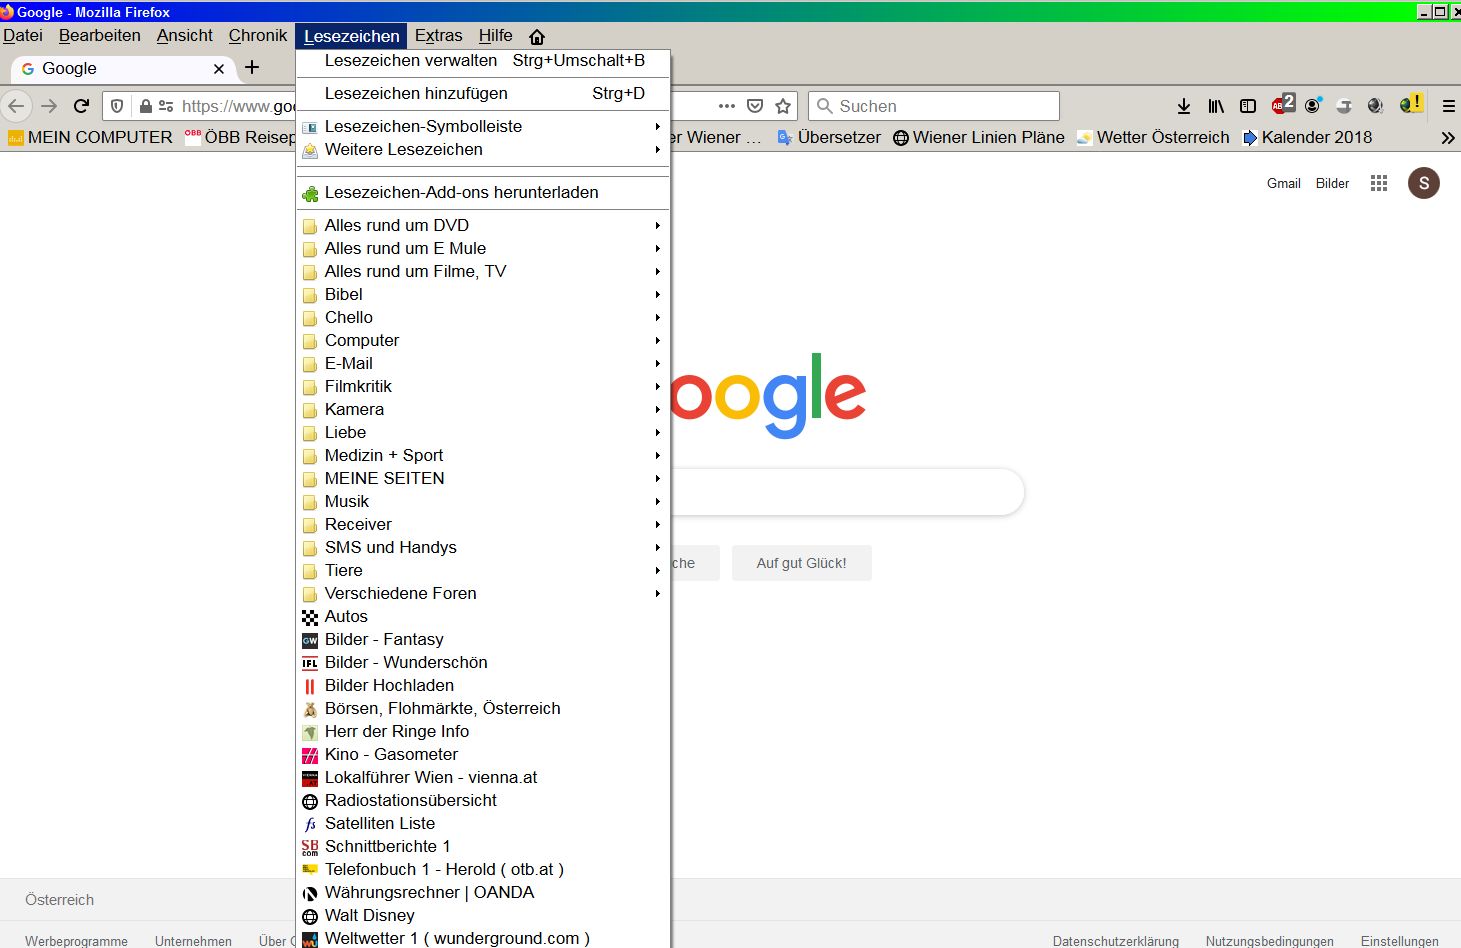Expand the MEINE SEITEN folder
The height and width of the screenshot is (948, 1461).
coord(484,479)
